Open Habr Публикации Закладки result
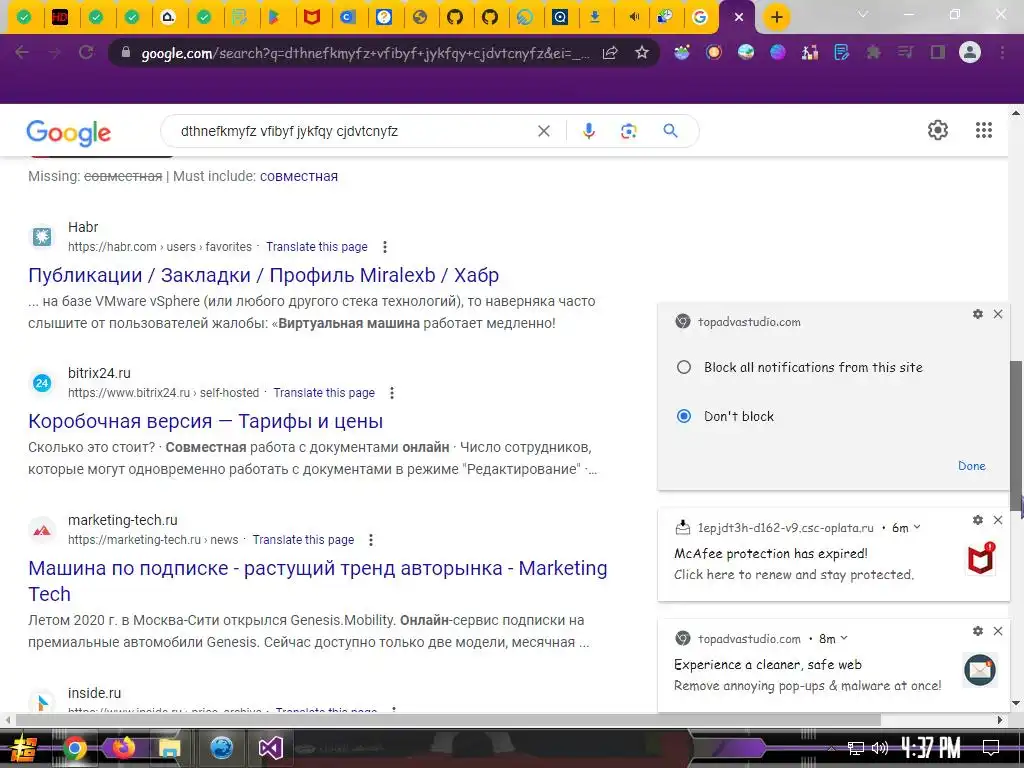The width and height of the screenshot is (1024, 768). 263,275
